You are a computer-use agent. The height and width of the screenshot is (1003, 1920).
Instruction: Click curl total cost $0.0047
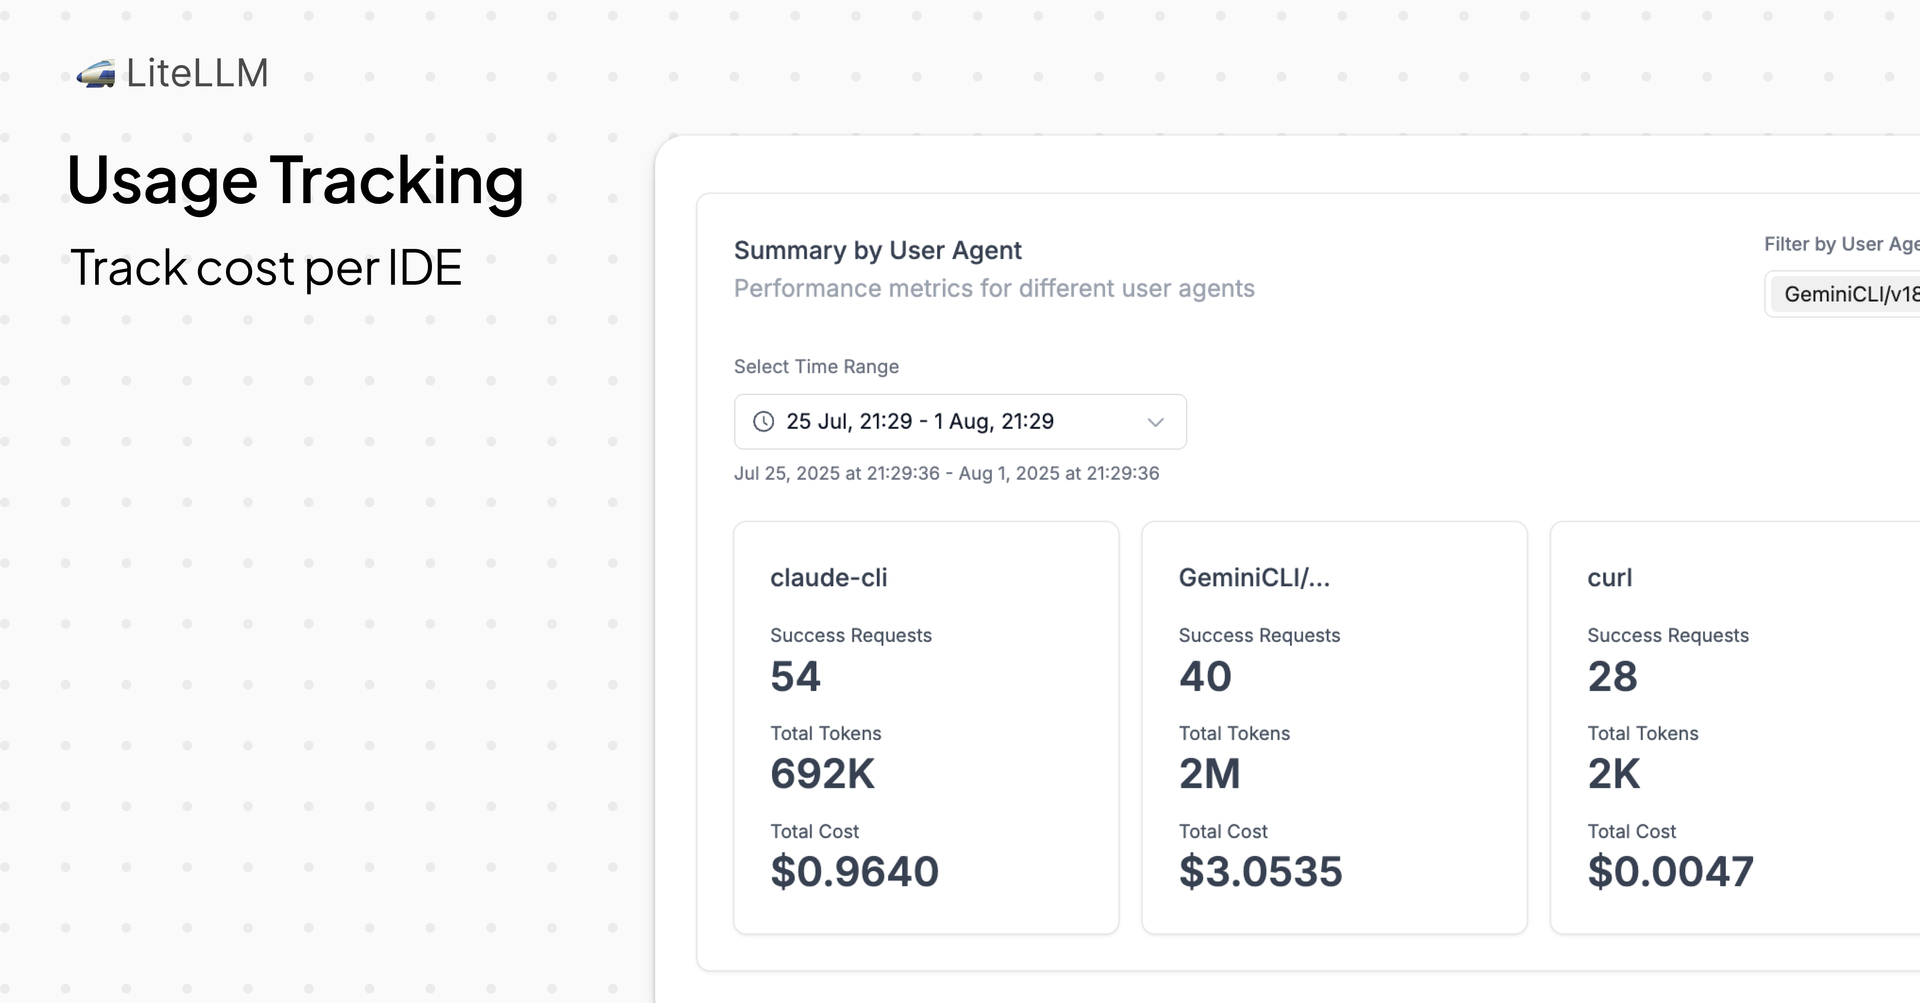1670,872
